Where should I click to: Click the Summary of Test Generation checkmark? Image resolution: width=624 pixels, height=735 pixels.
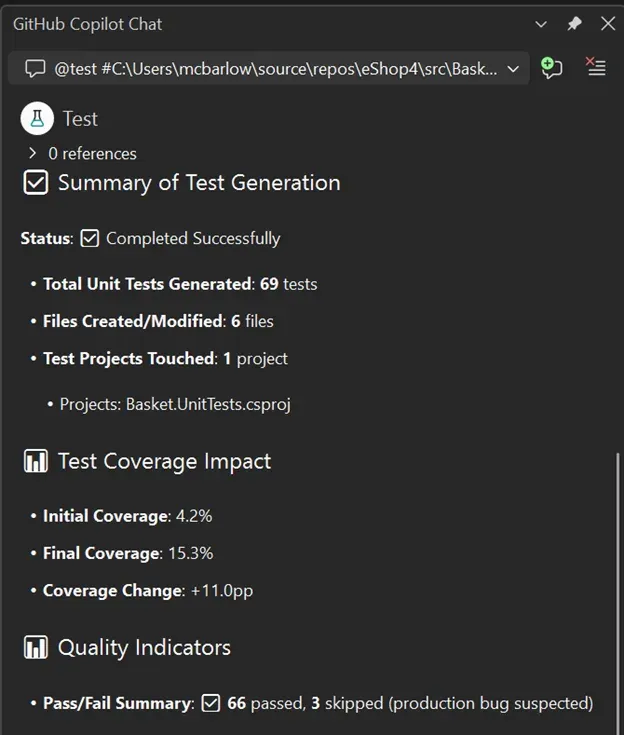pos(35,183)
